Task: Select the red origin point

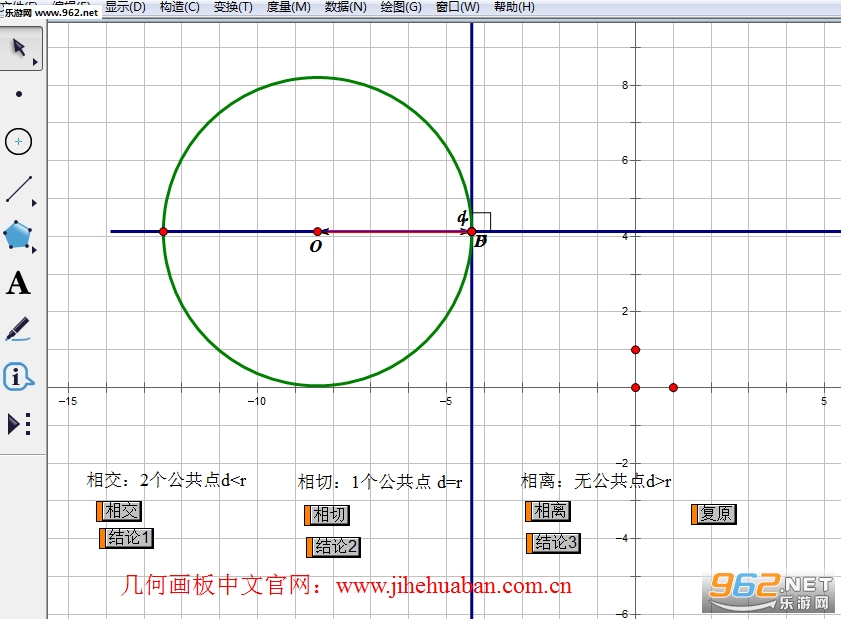Action: click(x=636, y=387)
